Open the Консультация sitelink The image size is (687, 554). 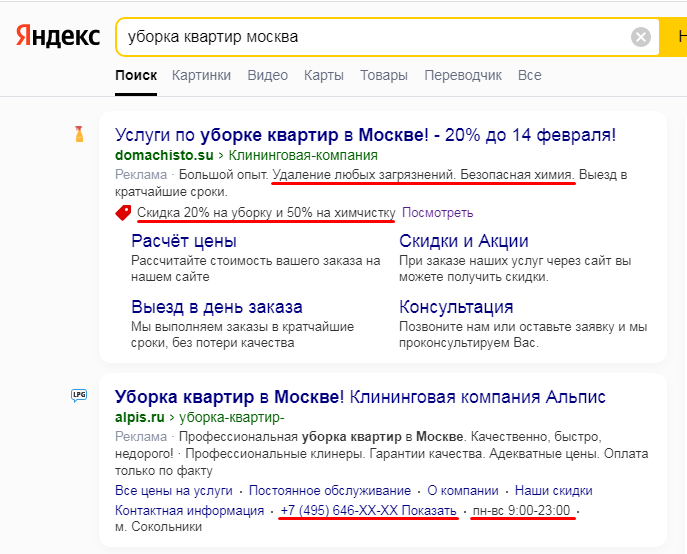click(456, 307)
